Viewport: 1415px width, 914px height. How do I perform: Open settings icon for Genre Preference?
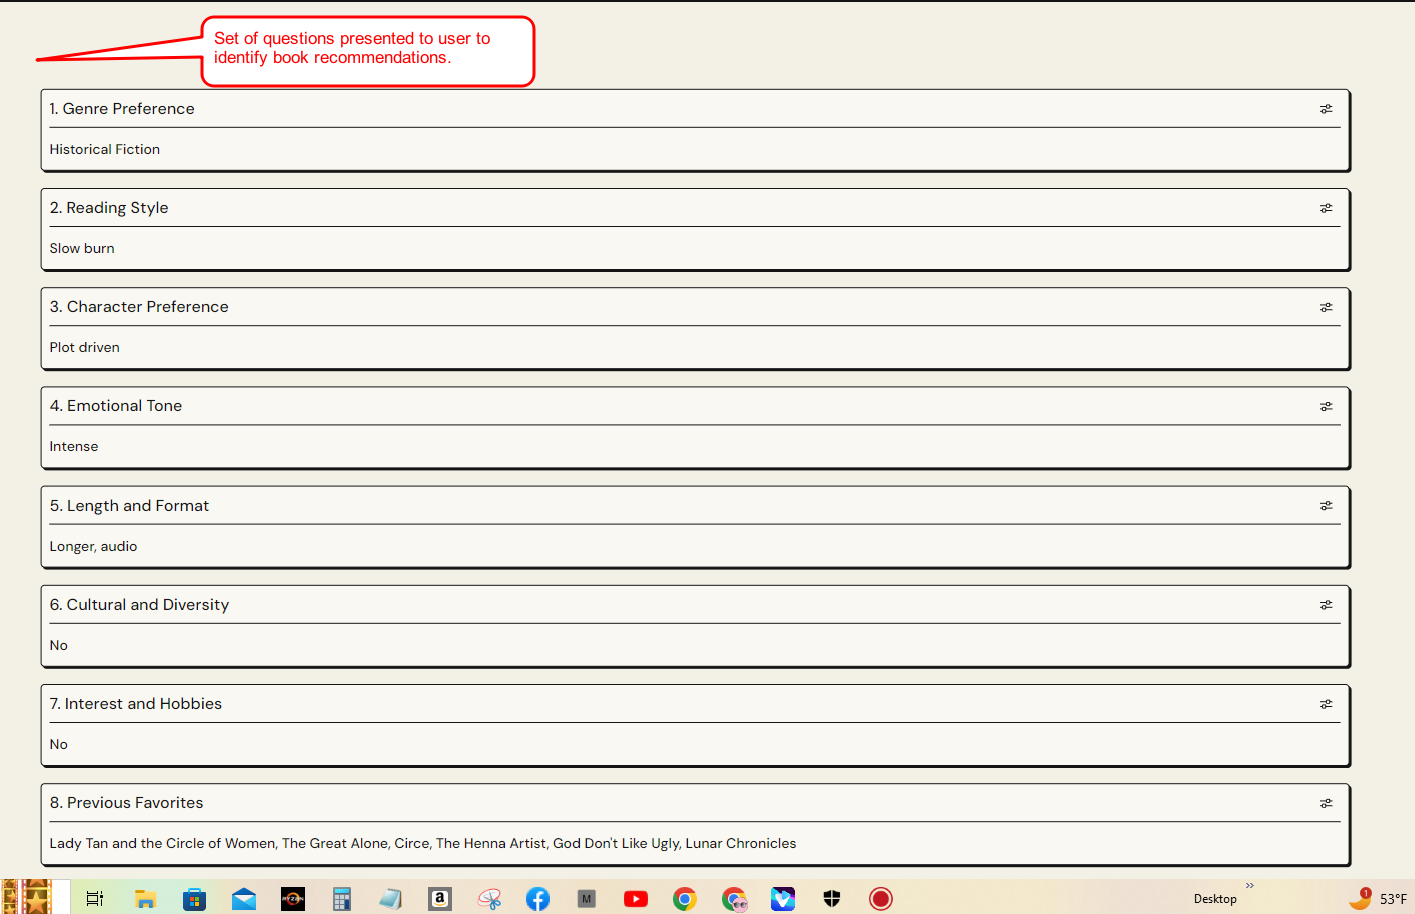(x=1326, y=109)
